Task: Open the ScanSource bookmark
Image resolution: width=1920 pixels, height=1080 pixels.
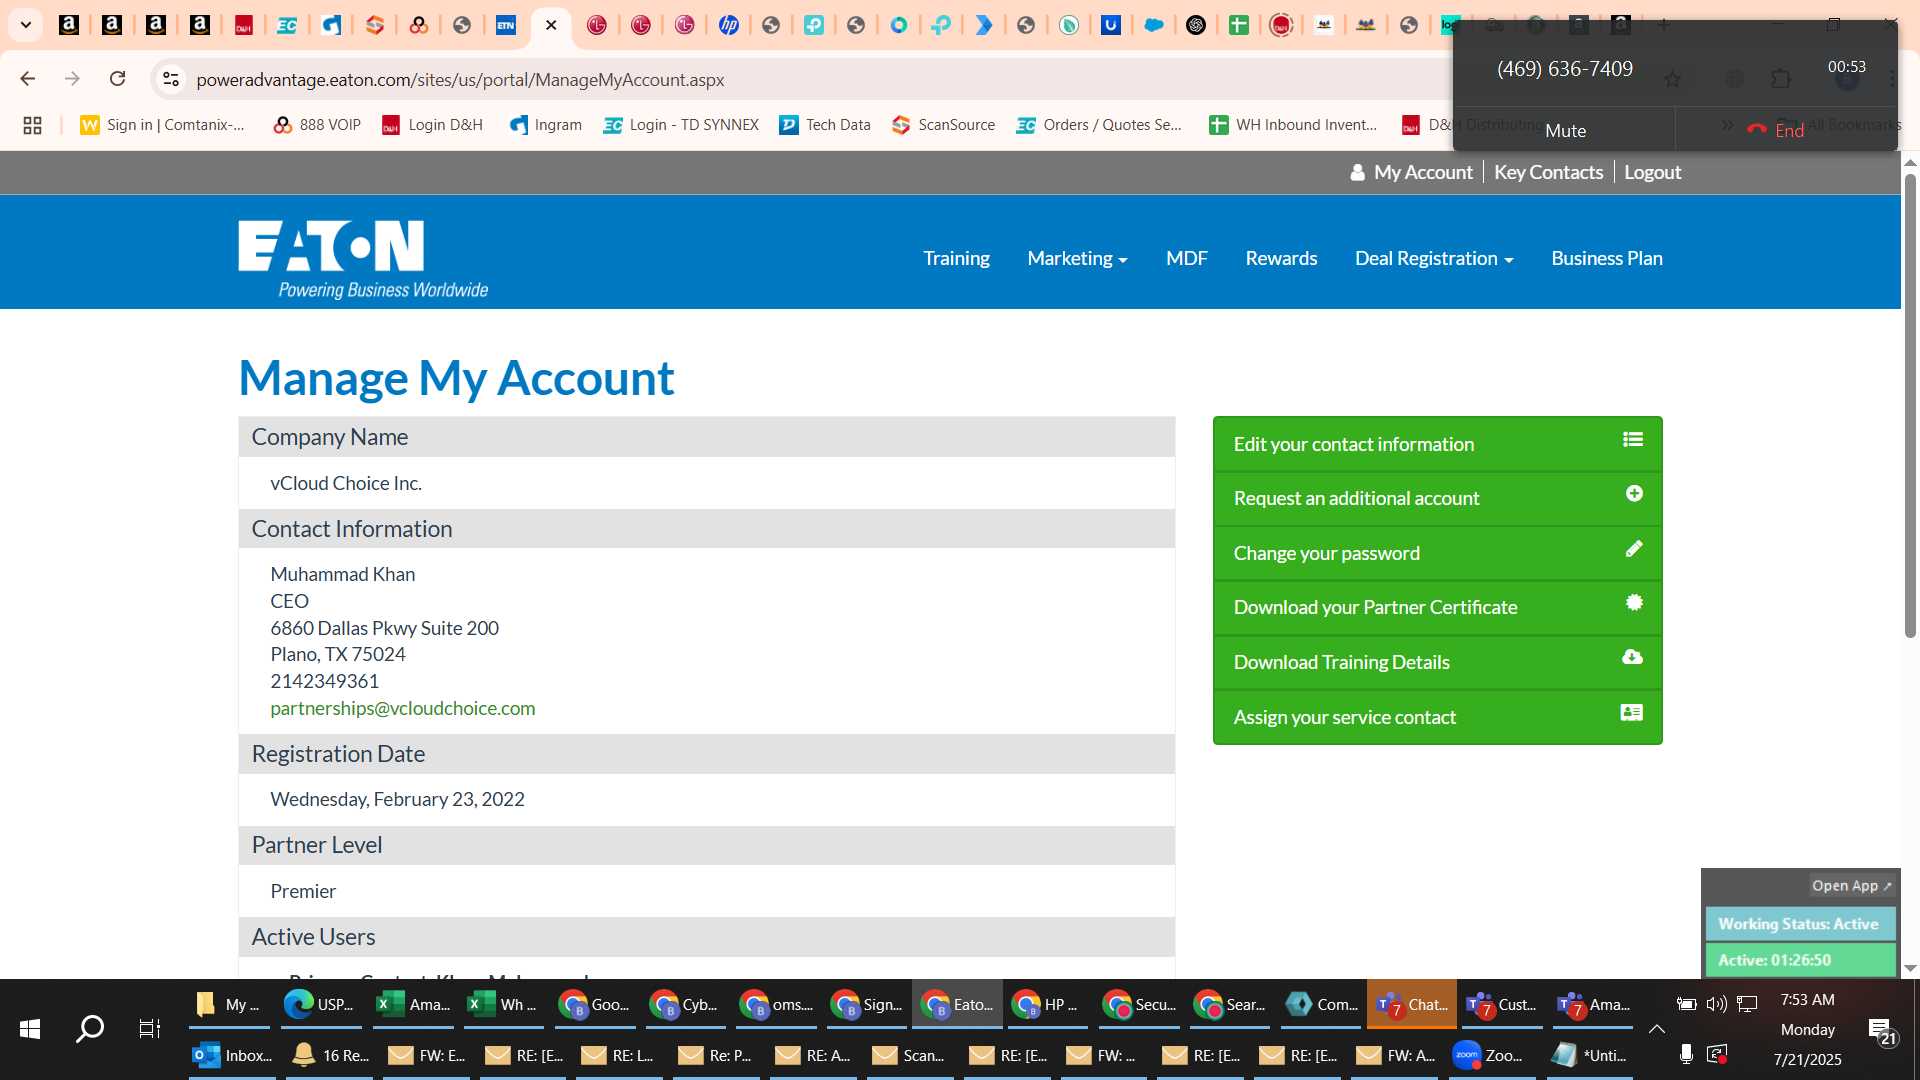Action: click(x=943, y=125)
